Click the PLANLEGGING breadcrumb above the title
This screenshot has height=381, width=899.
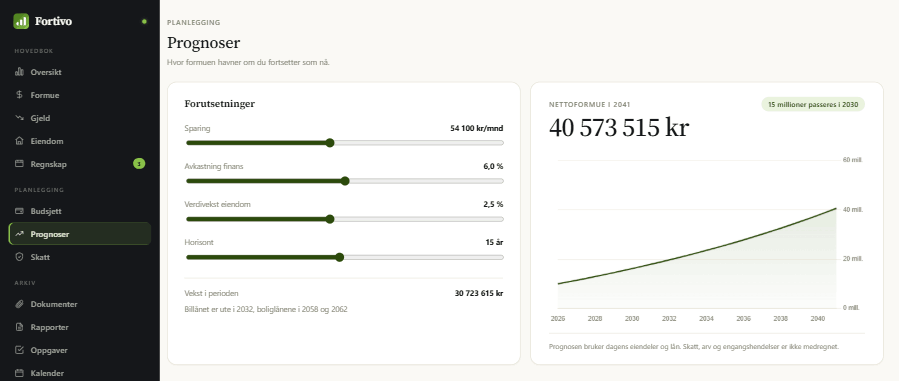click(x=194, y=23)
